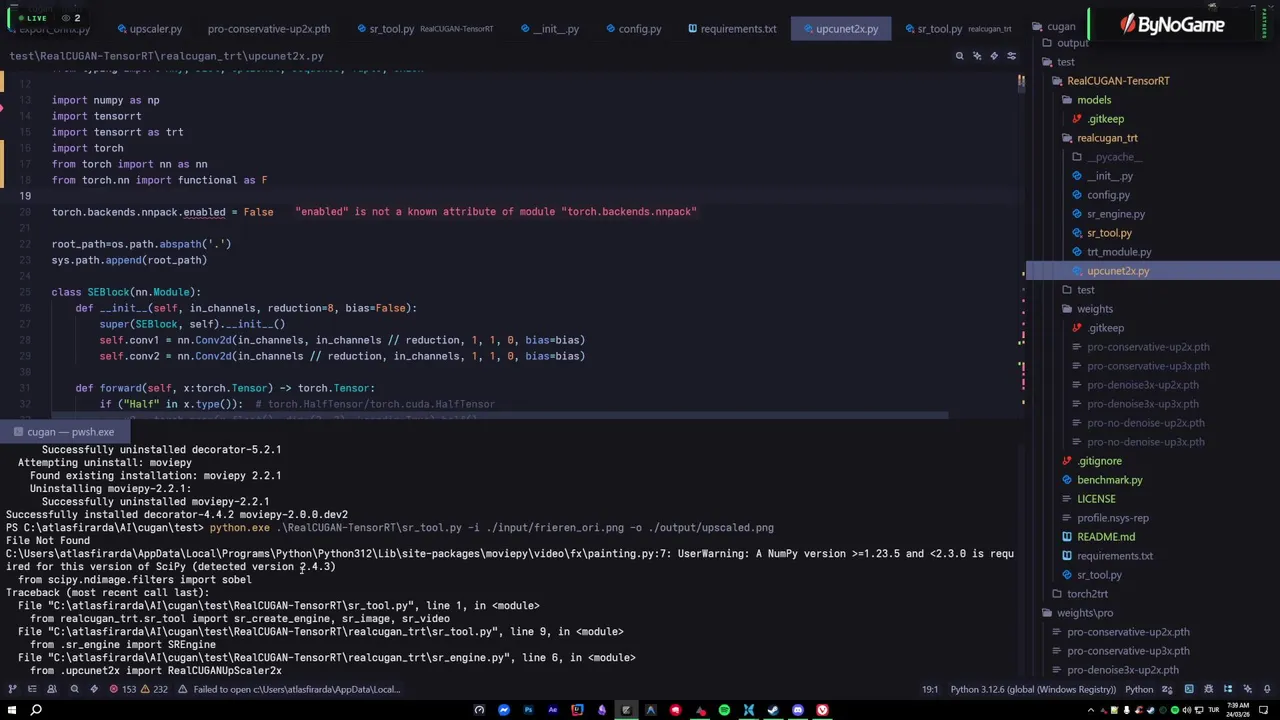Open editor controls sliders icon
Image resolution: width=1280 pixels, height=720 pixels.
click(x=1011, y=56)
